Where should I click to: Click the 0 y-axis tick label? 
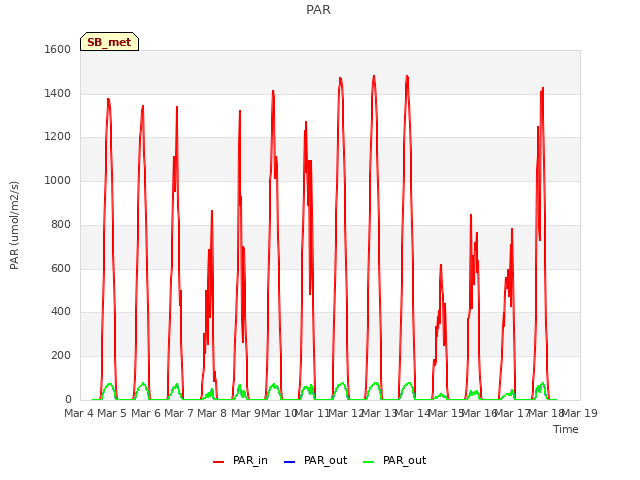[68, 399]
